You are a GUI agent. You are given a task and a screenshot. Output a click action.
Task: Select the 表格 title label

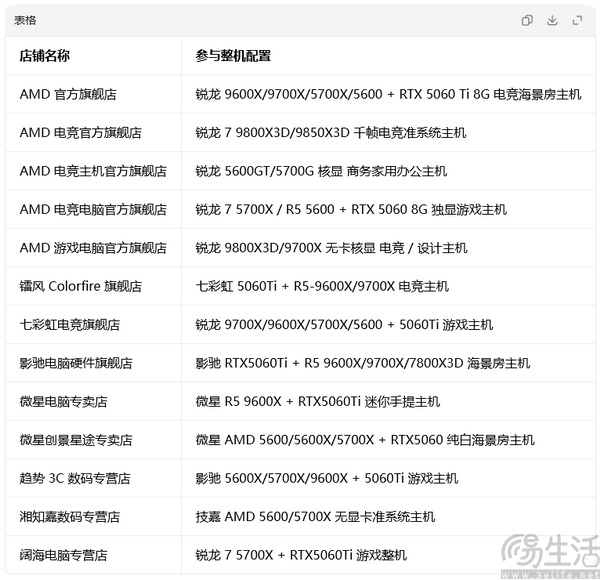click(x=25, y=20)
